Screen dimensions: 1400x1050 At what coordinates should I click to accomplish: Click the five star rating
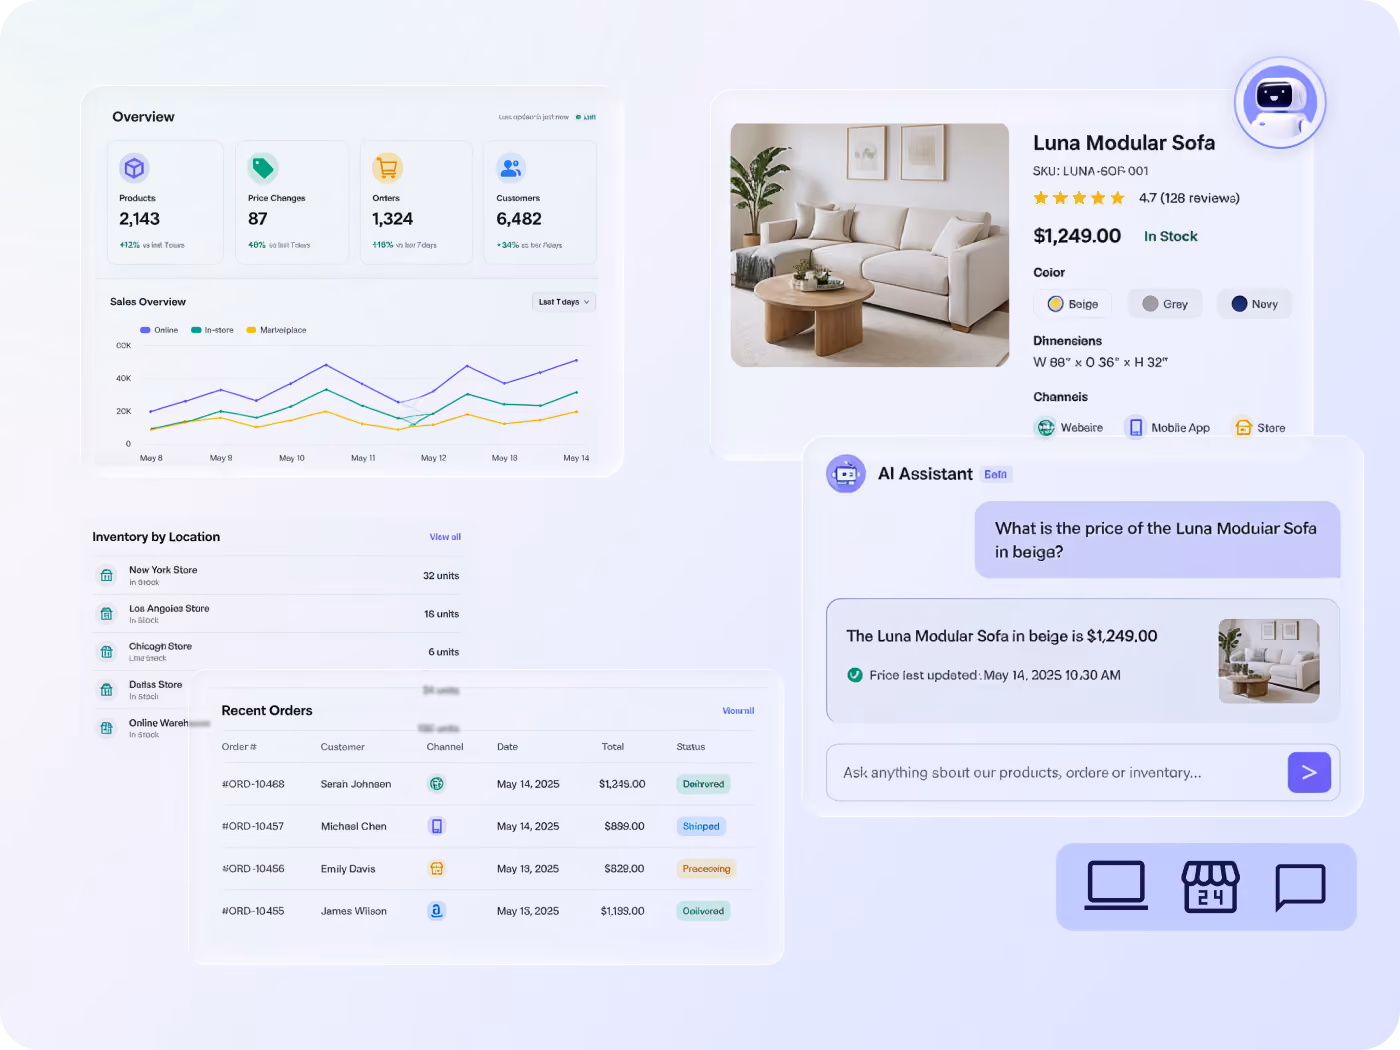click(x=1079, y=198)
